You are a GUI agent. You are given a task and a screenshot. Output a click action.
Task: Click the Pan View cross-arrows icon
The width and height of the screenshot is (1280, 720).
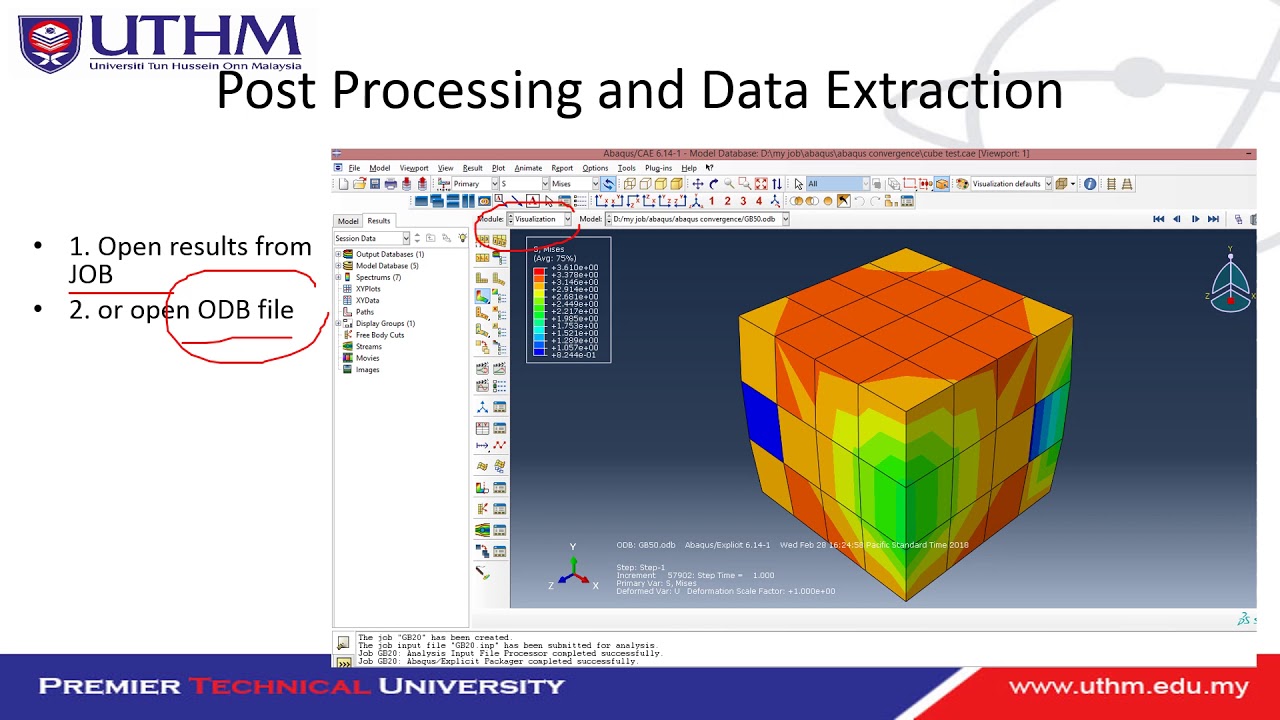[697, 184]
